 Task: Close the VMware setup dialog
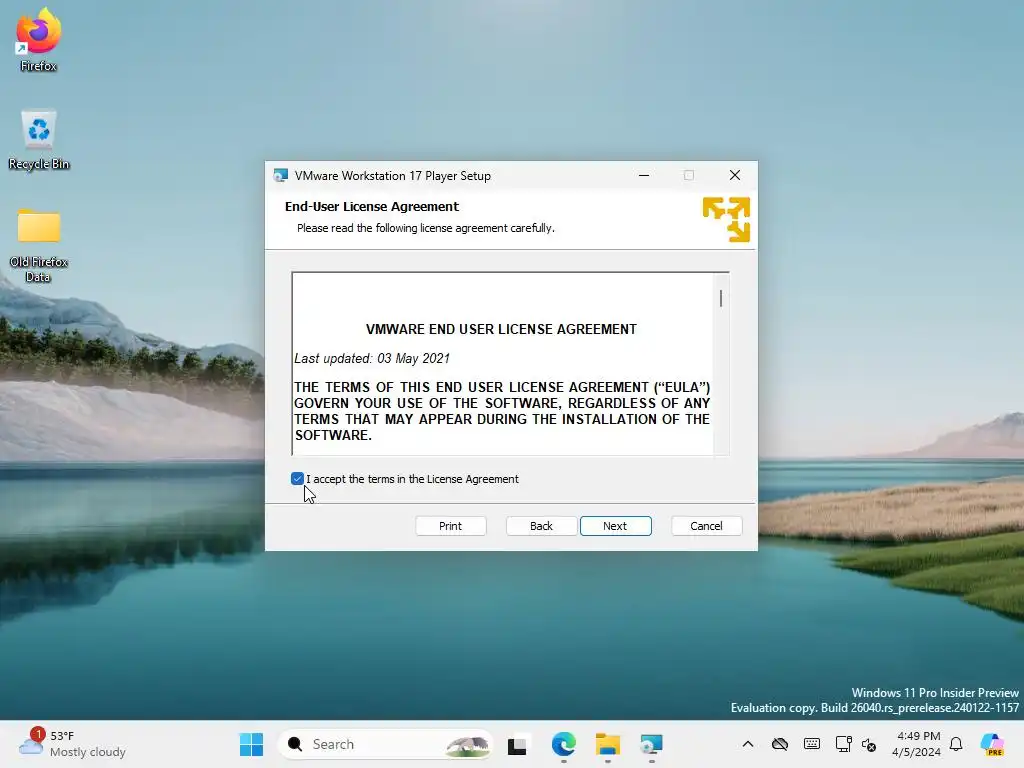click(735, 175)
